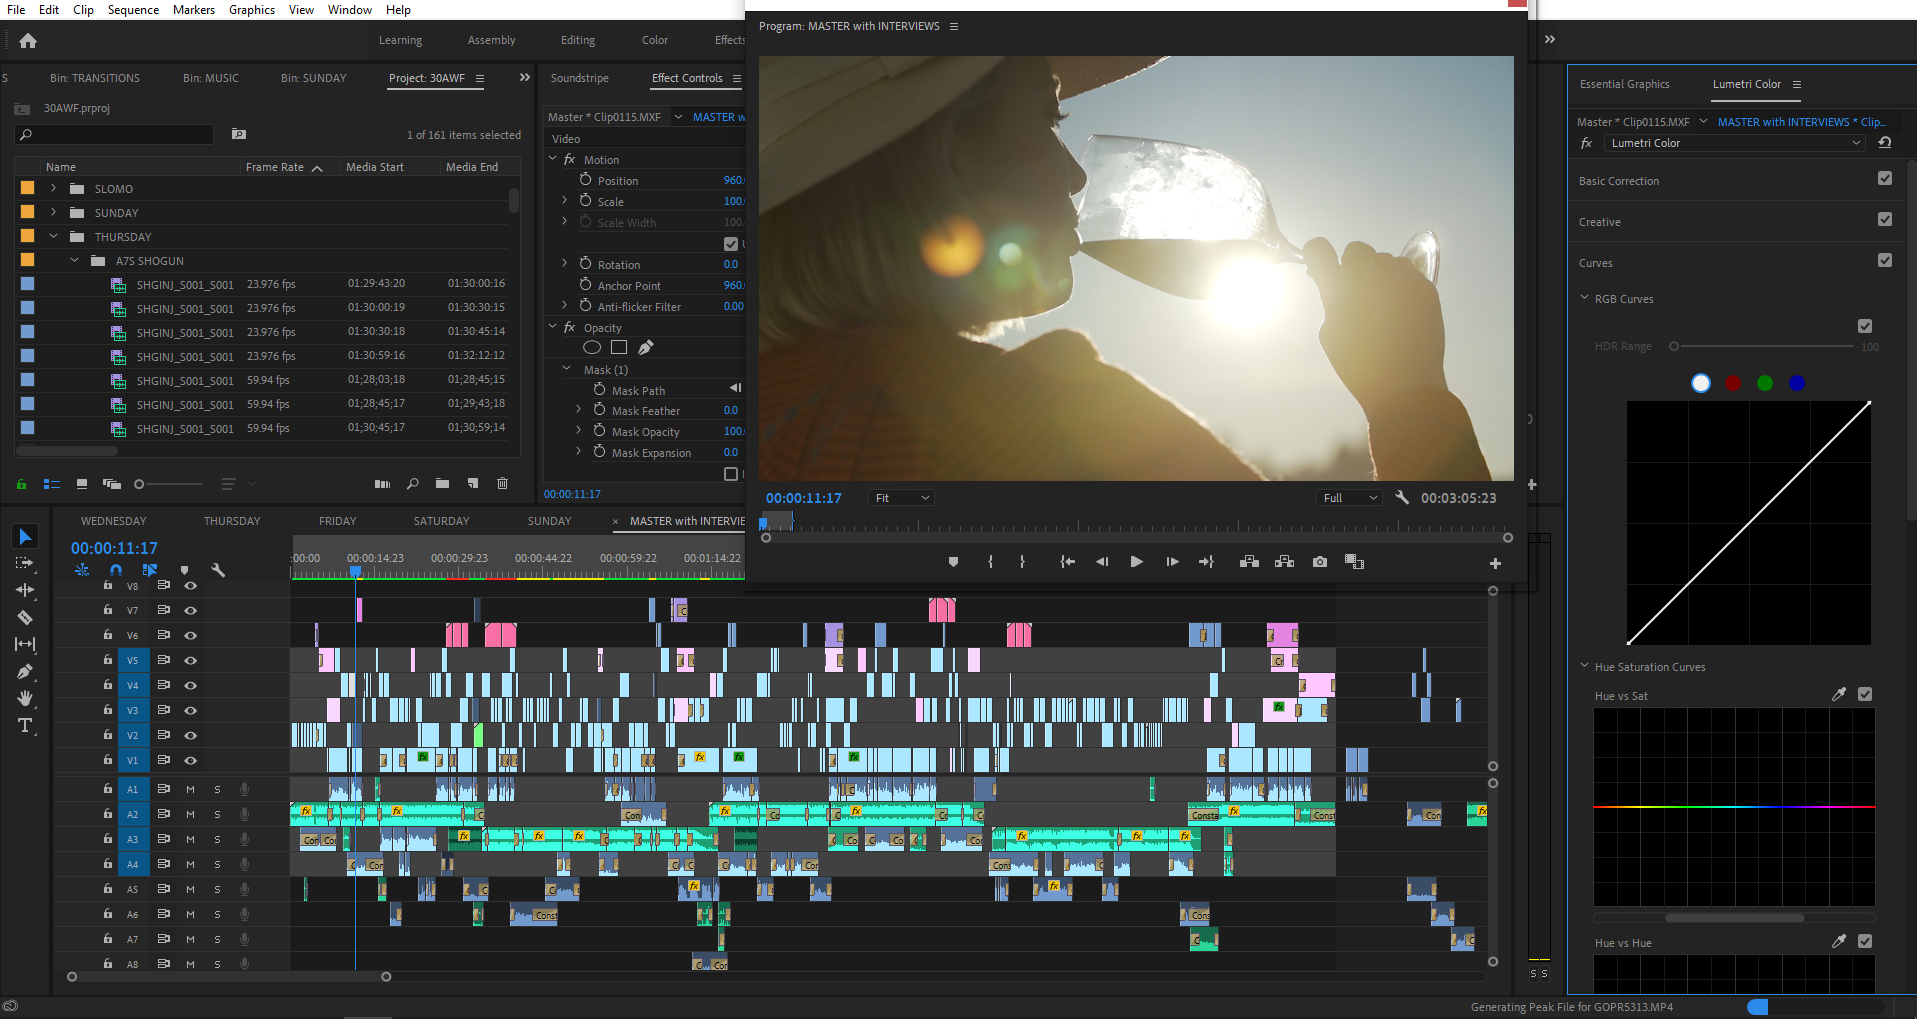
Task: Collapse the A7S SHOGUN folder
Action: 74,260
